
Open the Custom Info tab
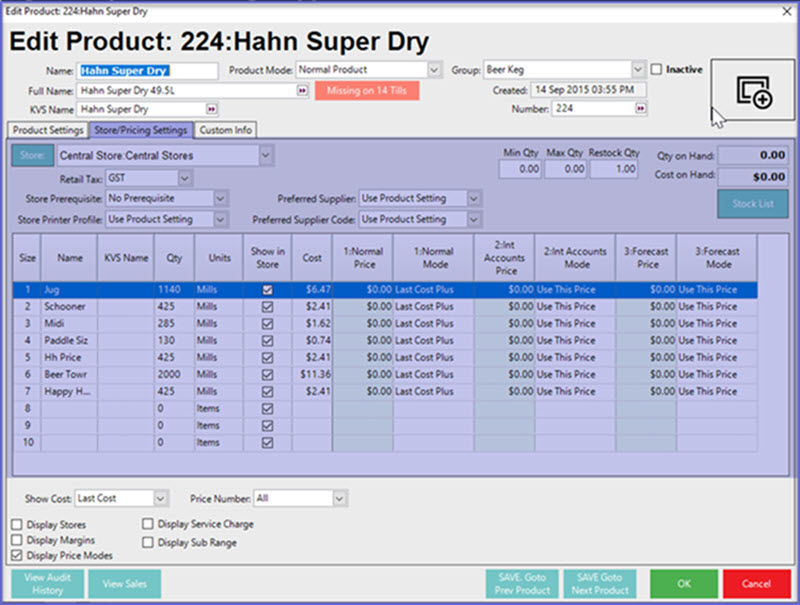point(225,130)
